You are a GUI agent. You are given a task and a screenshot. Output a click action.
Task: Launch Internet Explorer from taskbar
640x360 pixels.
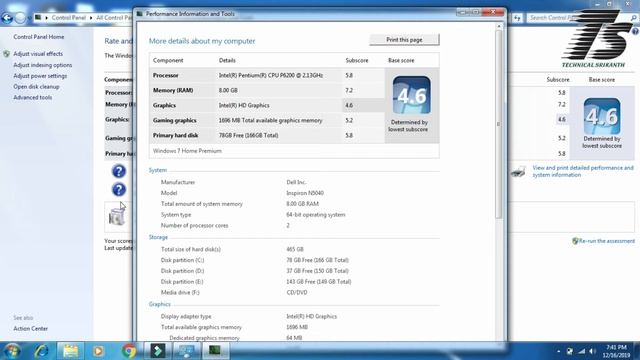(x=41, y=351)
